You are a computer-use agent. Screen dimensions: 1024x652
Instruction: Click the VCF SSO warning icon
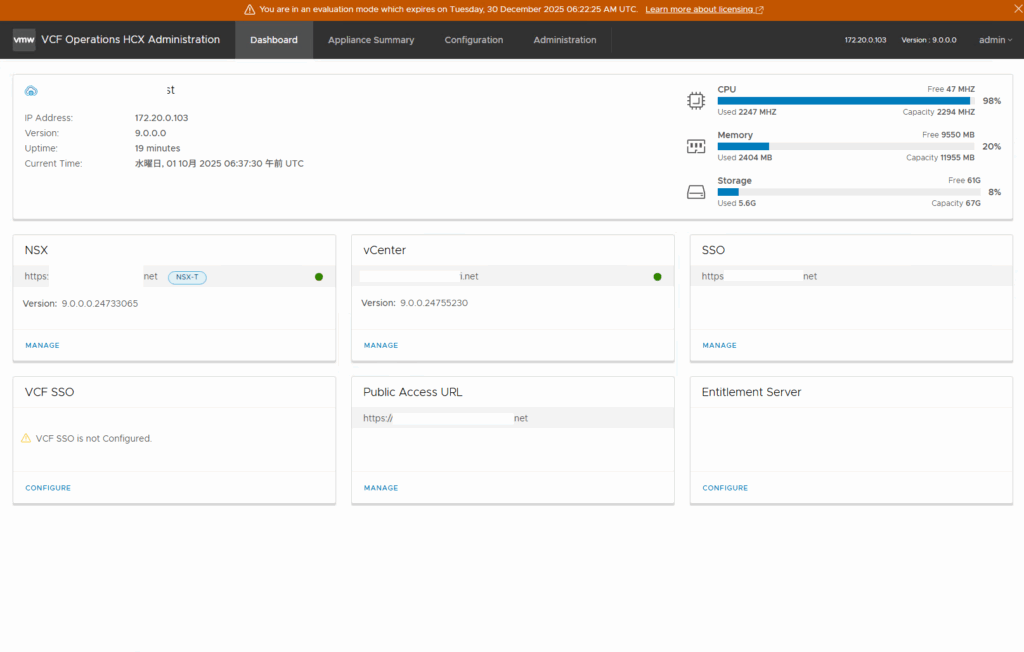27,439
